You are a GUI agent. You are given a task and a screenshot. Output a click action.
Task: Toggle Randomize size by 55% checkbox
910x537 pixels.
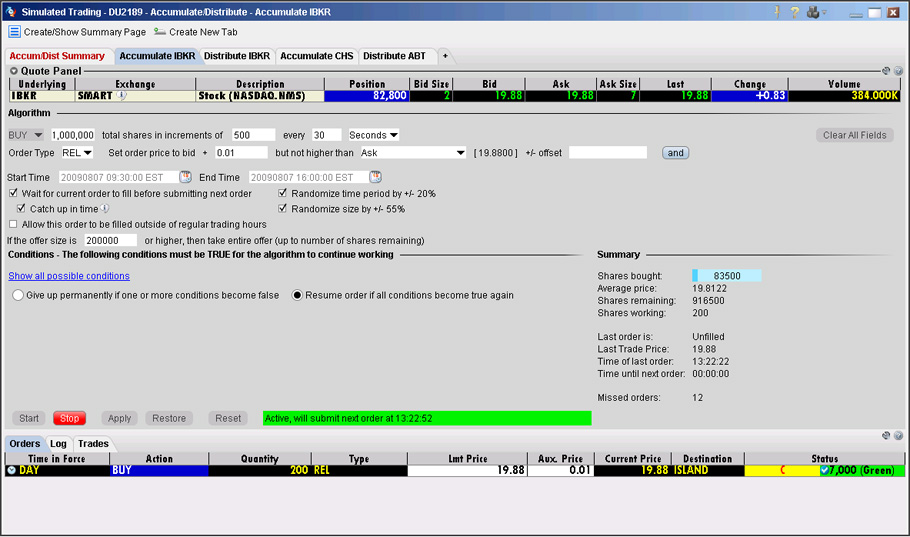tap(283, 208)
